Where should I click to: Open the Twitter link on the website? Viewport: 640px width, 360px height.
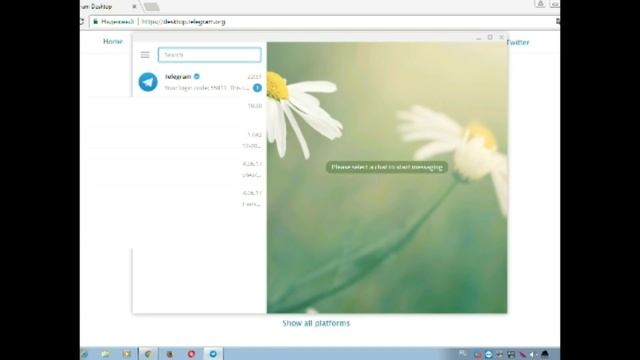click(x=518, y=42)
